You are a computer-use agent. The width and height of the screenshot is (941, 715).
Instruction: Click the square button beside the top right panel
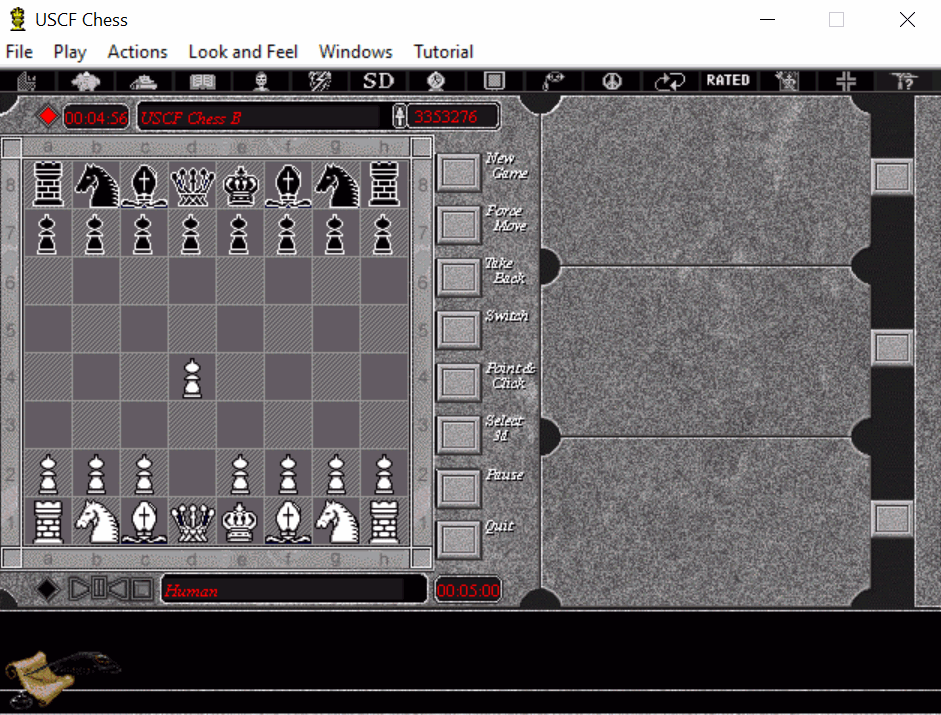click(892, 177)
